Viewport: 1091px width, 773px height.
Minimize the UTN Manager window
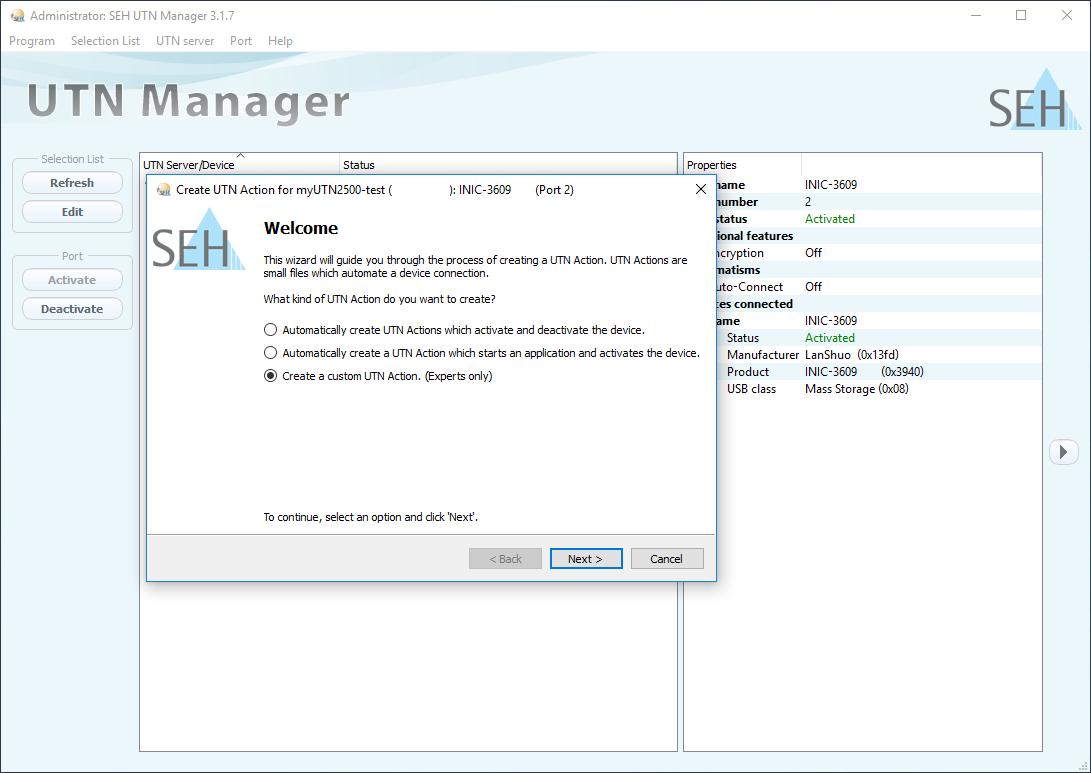[x=975, y=15]
